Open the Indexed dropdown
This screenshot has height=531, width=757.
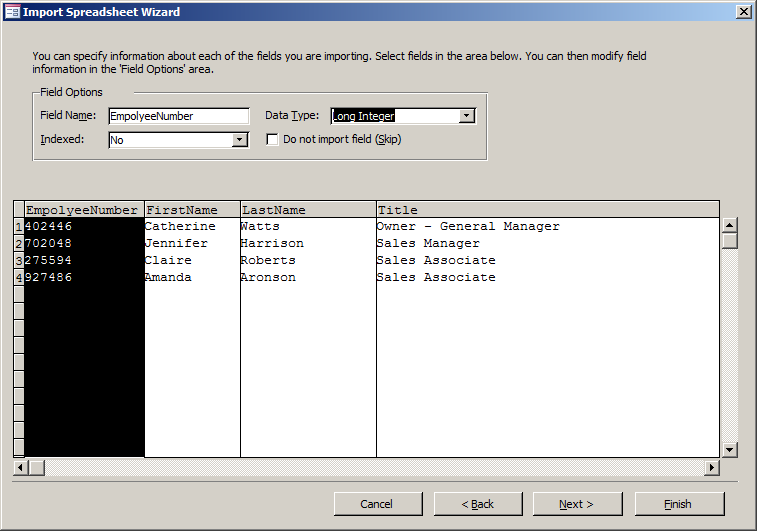239,140
